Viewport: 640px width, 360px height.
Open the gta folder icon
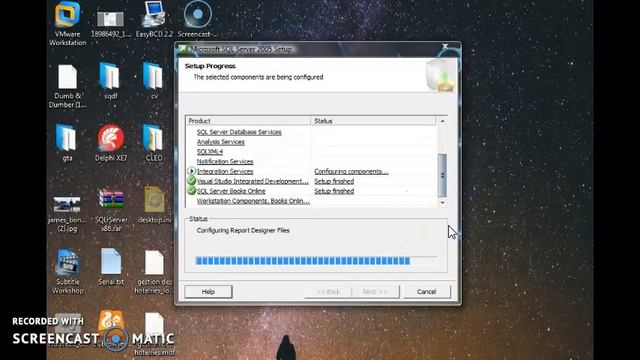67,143
